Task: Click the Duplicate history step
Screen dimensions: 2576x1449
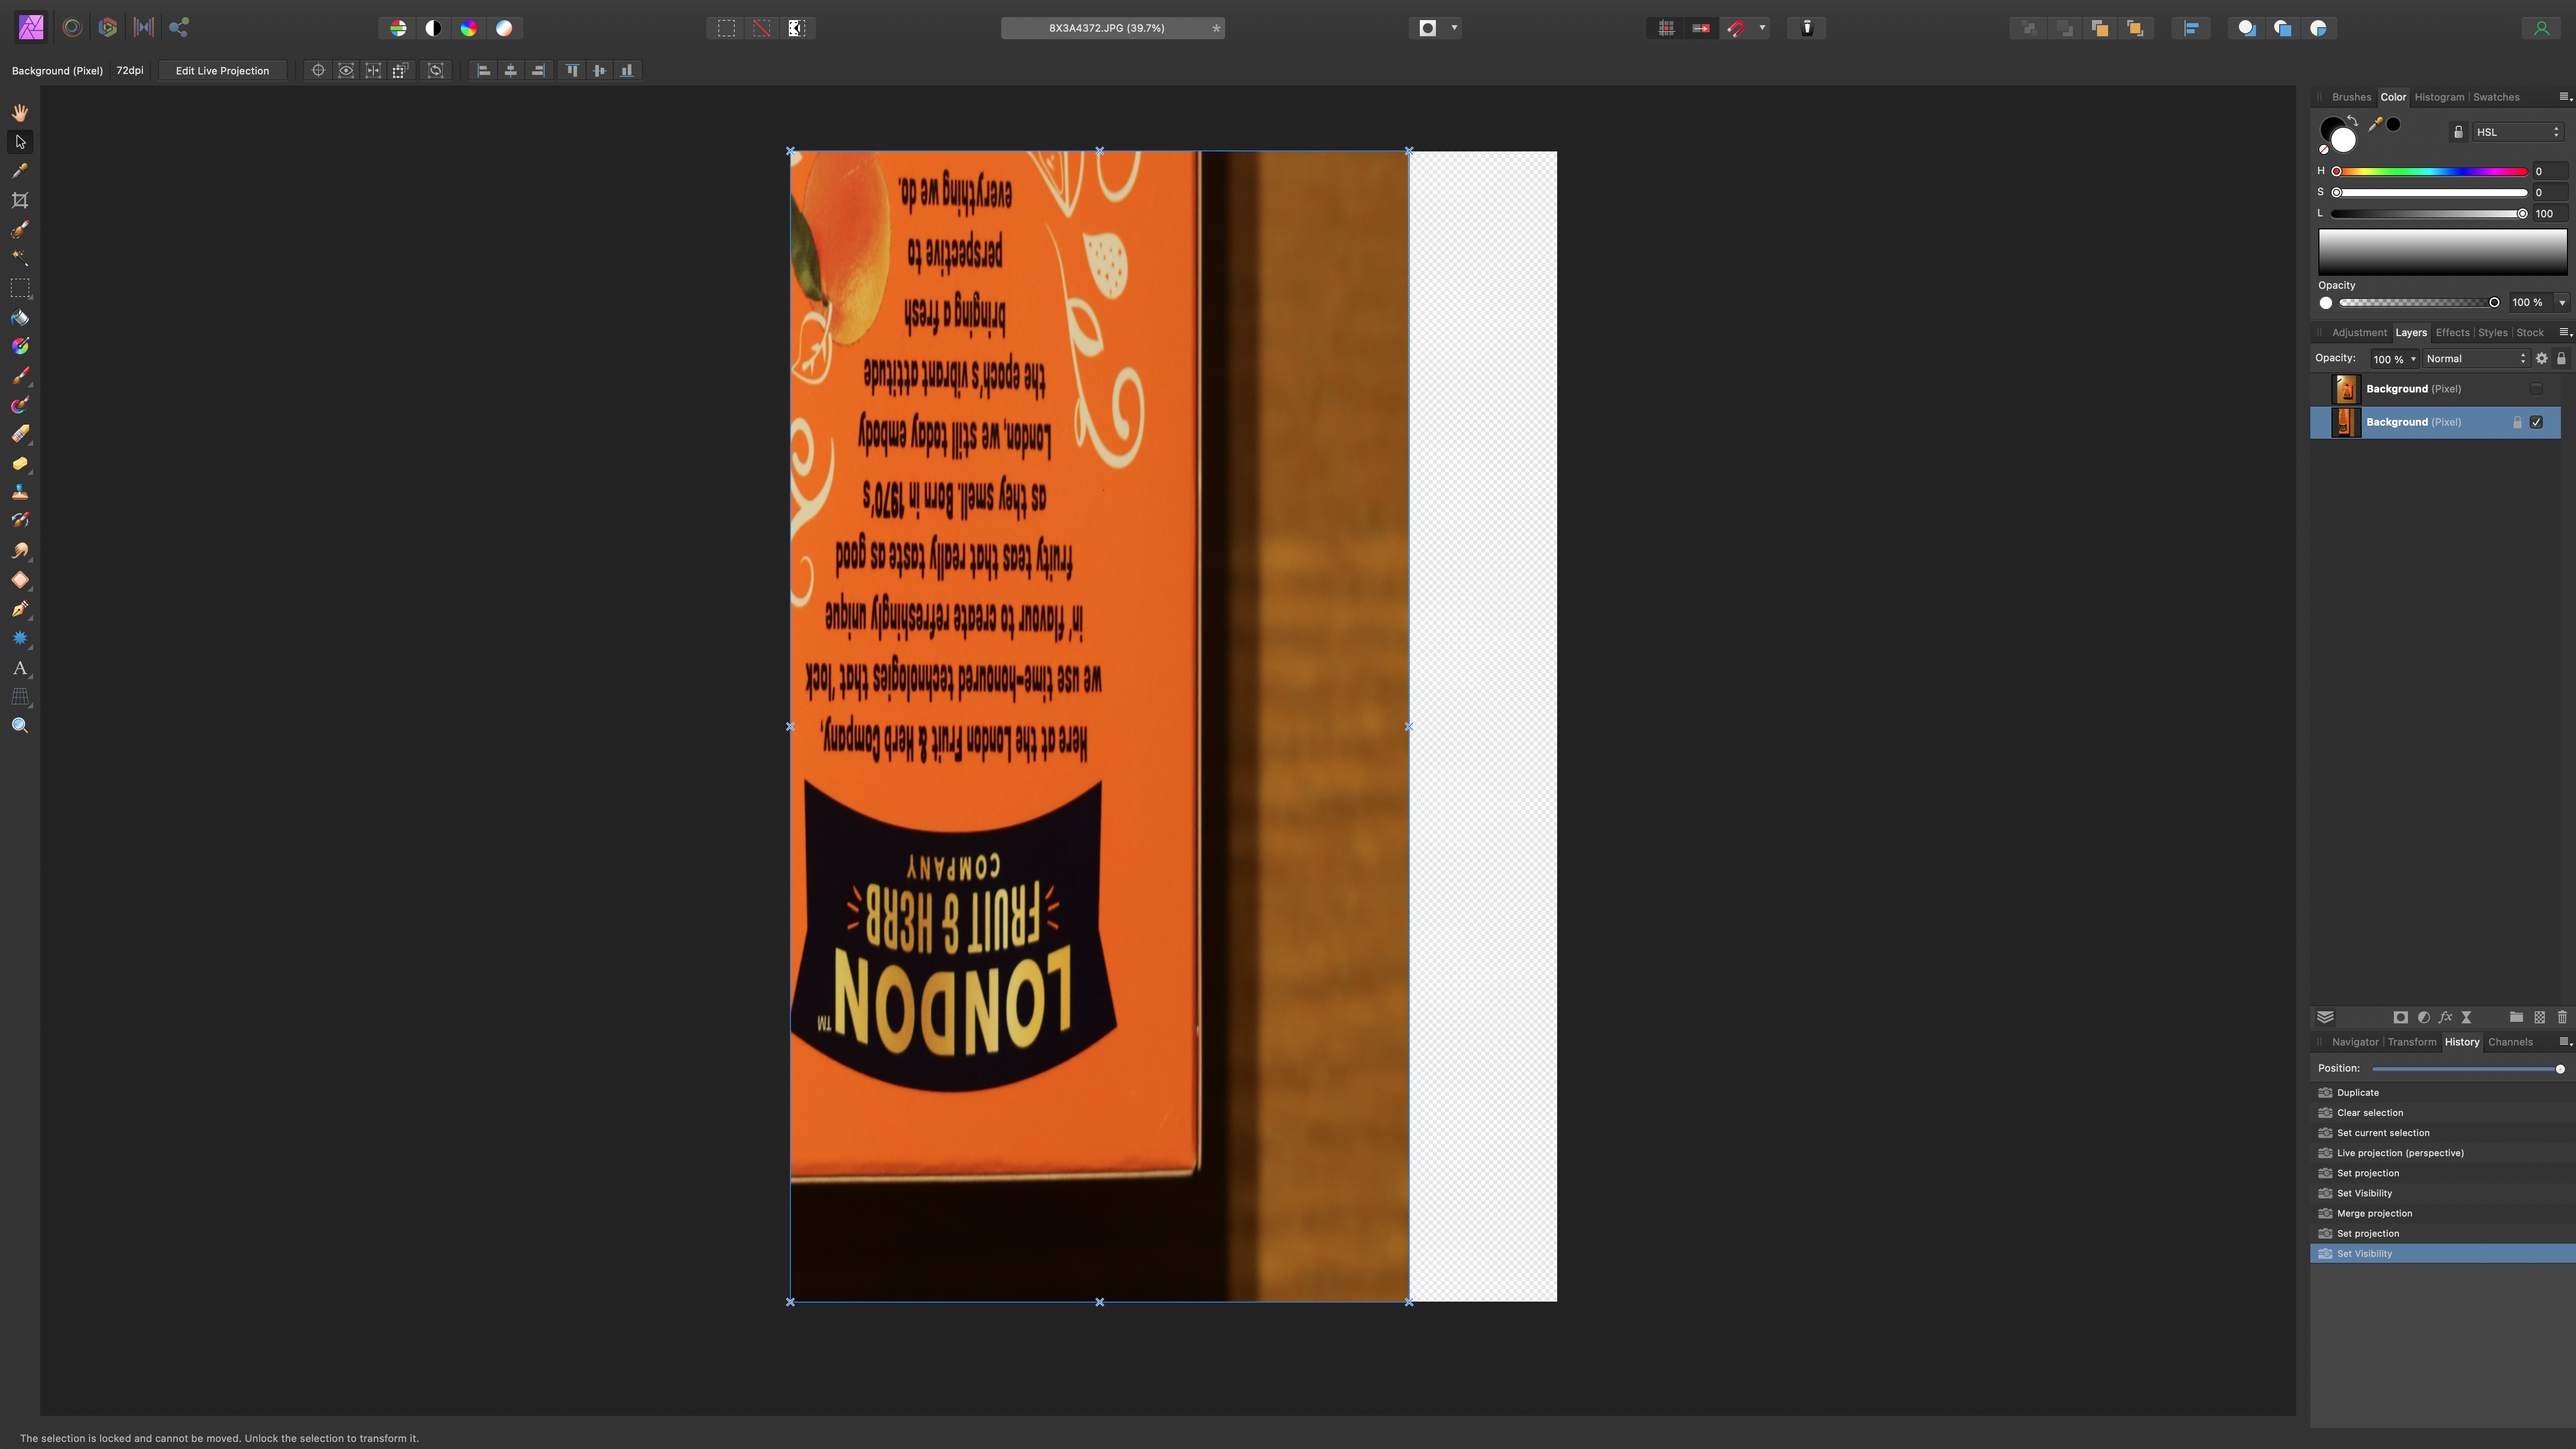Action: pyautogui.click(x=2442, y=1092)
